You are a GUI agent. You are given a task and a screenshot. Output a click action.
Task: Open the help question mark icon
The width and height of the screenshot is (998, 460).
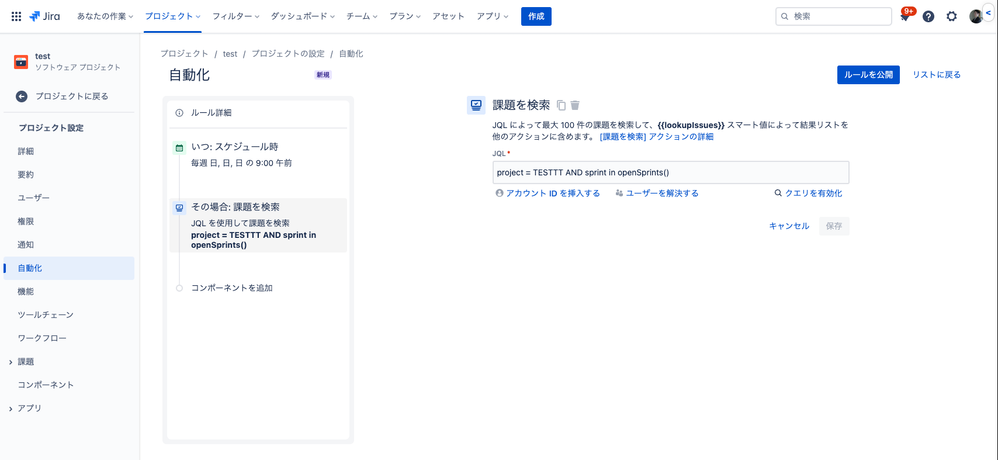click(x=928, y=17)
